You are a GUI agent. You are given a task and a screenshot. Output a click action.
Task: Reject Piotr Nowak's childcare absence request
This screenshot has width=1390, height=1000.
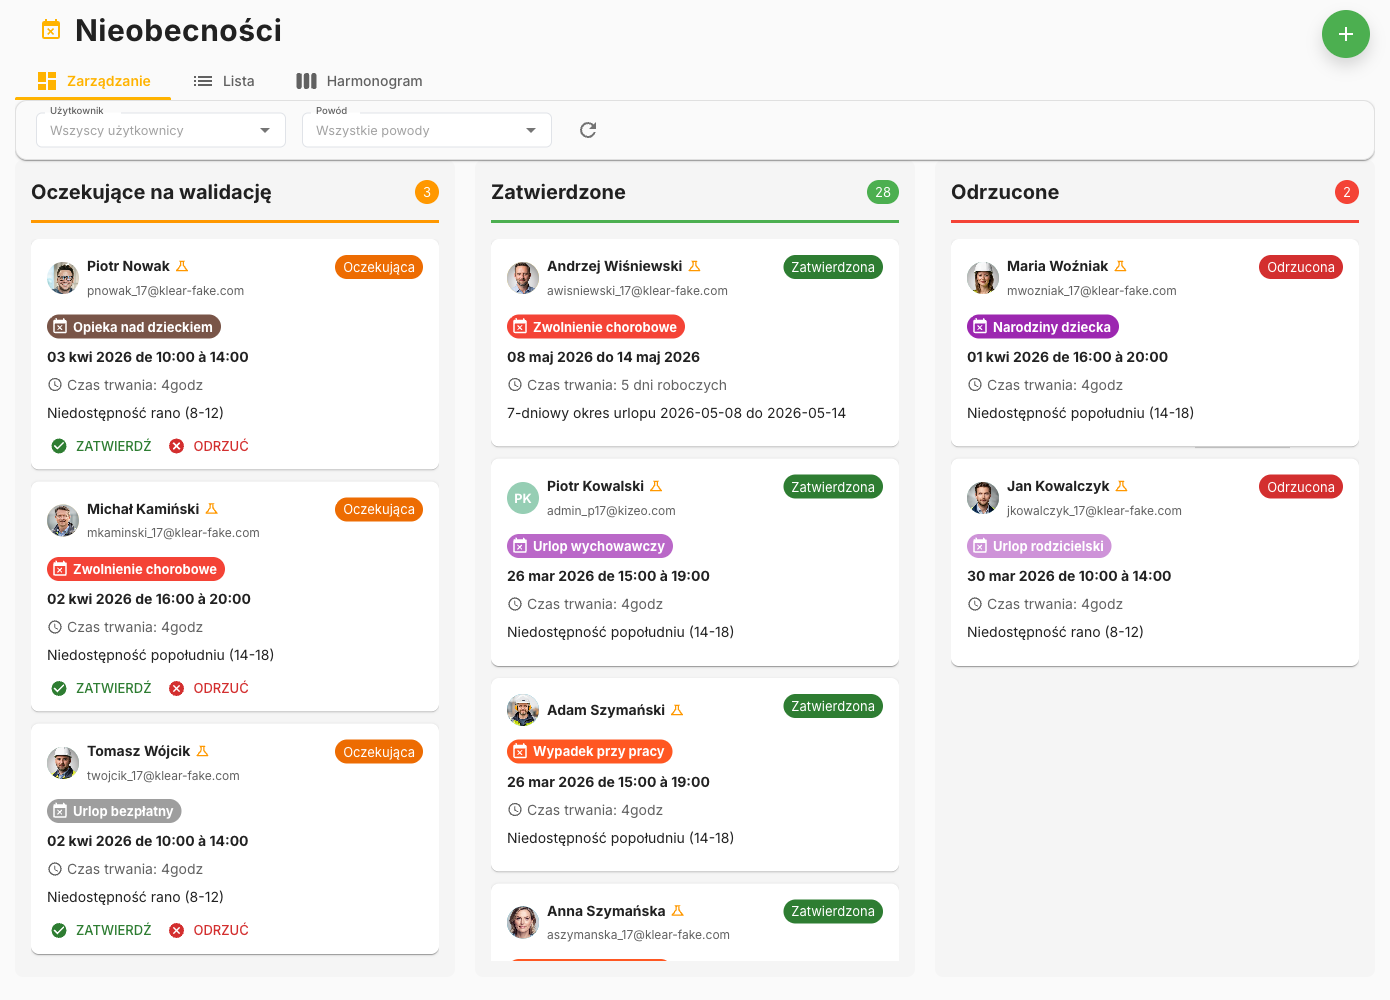tap(209, 446)
